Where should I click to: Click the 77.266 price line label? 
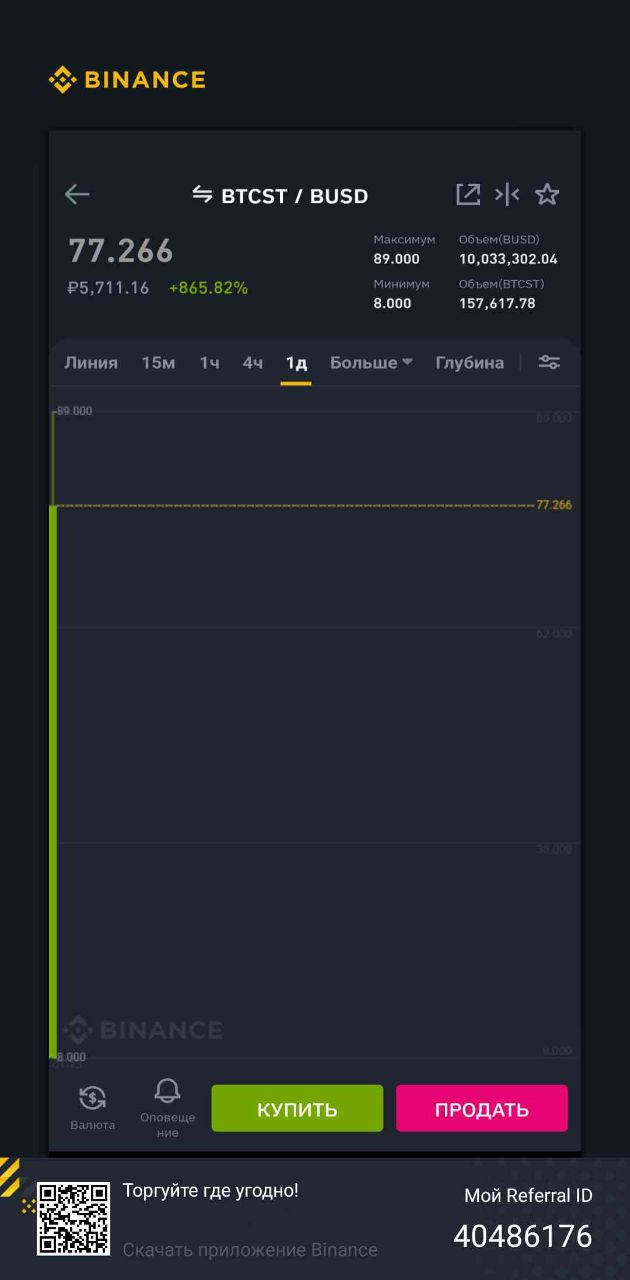point(554,505)
